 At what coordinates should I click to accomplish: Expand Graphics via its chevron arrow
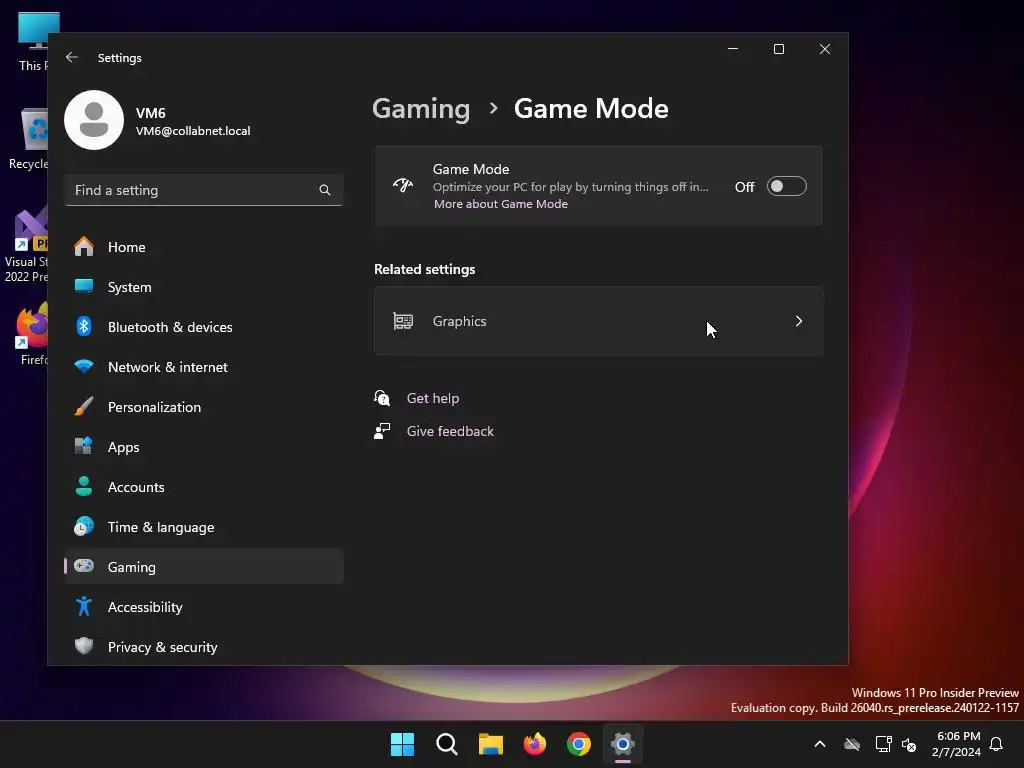point(799,321)
